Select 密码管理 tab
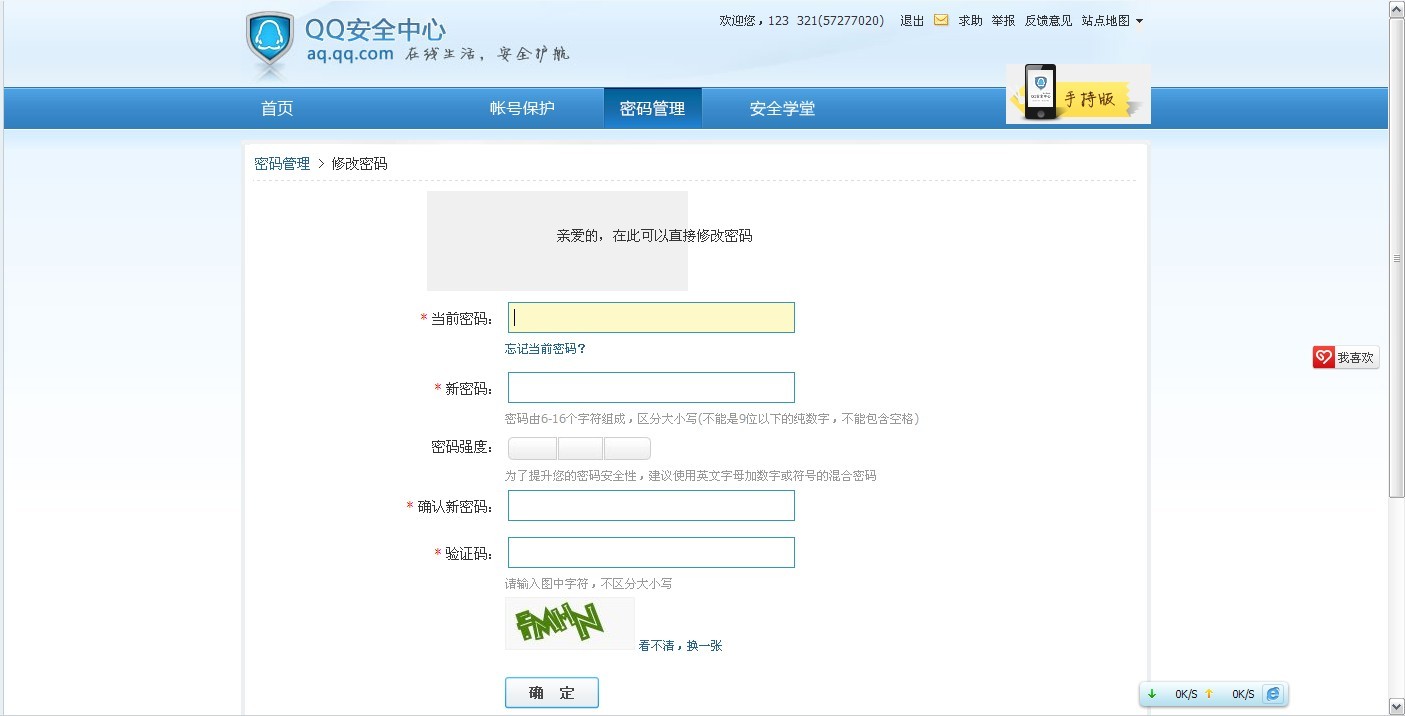Screen dimensions: 1405x716 652,108
